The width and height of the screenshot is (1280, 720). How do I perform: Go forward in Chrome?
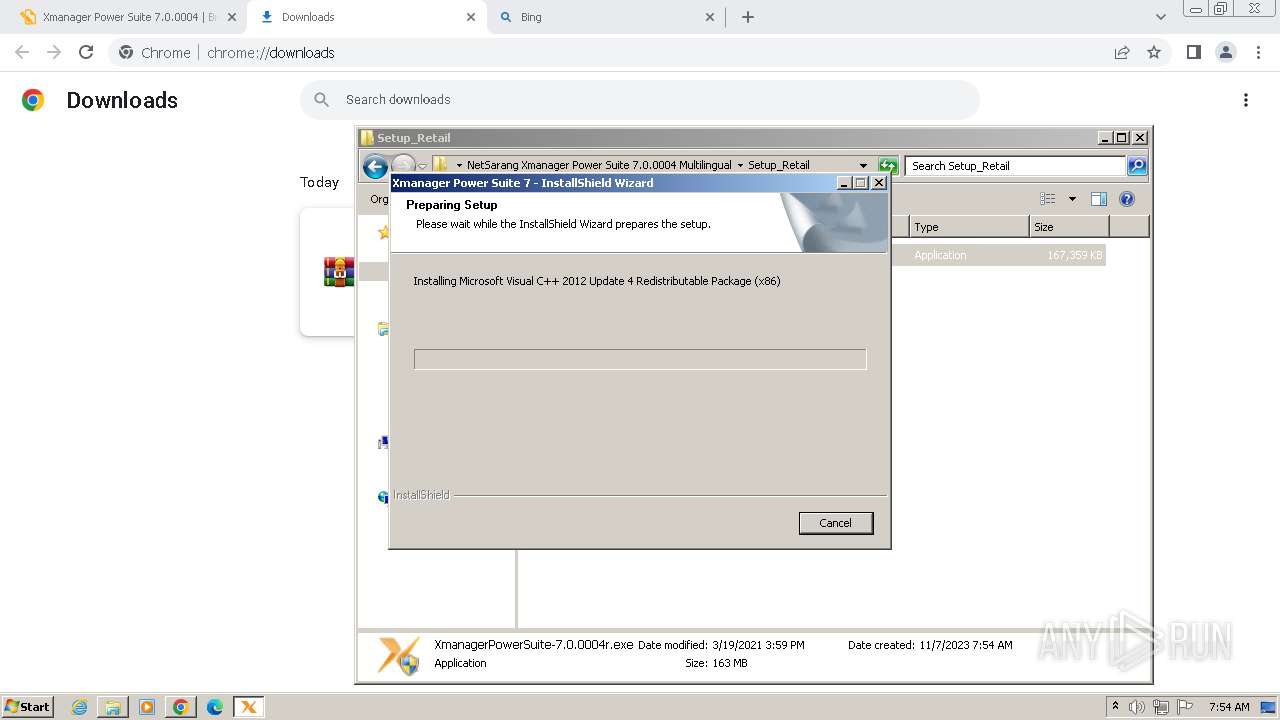(x=54, y=52)
